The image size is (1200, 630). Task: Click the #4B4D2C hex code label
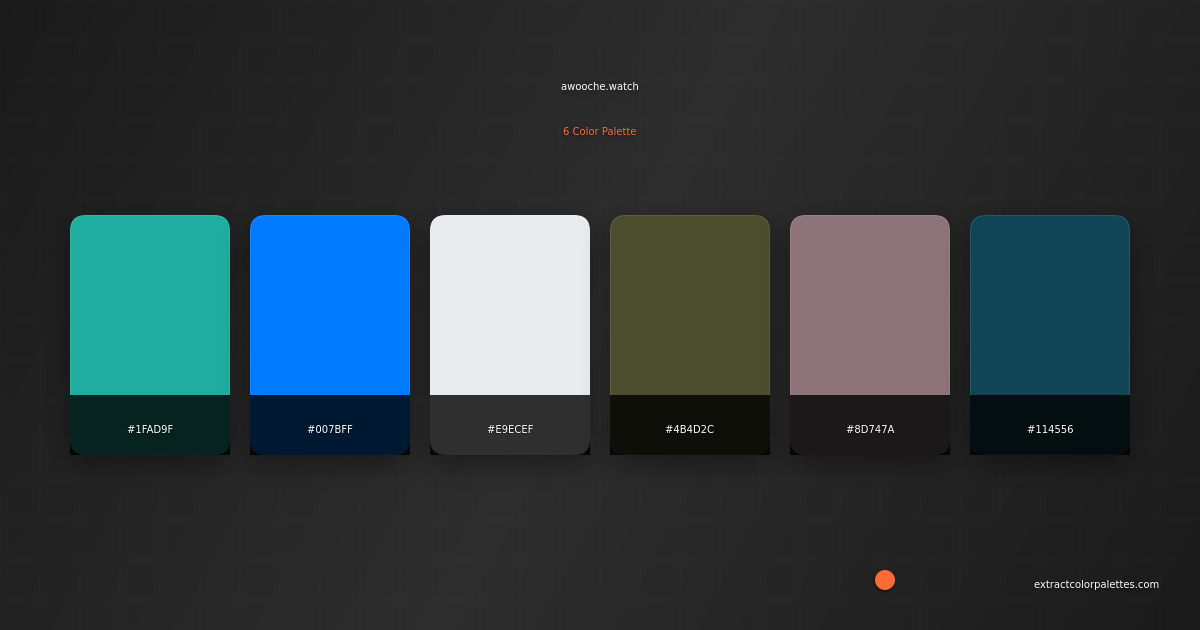(690, 429)
